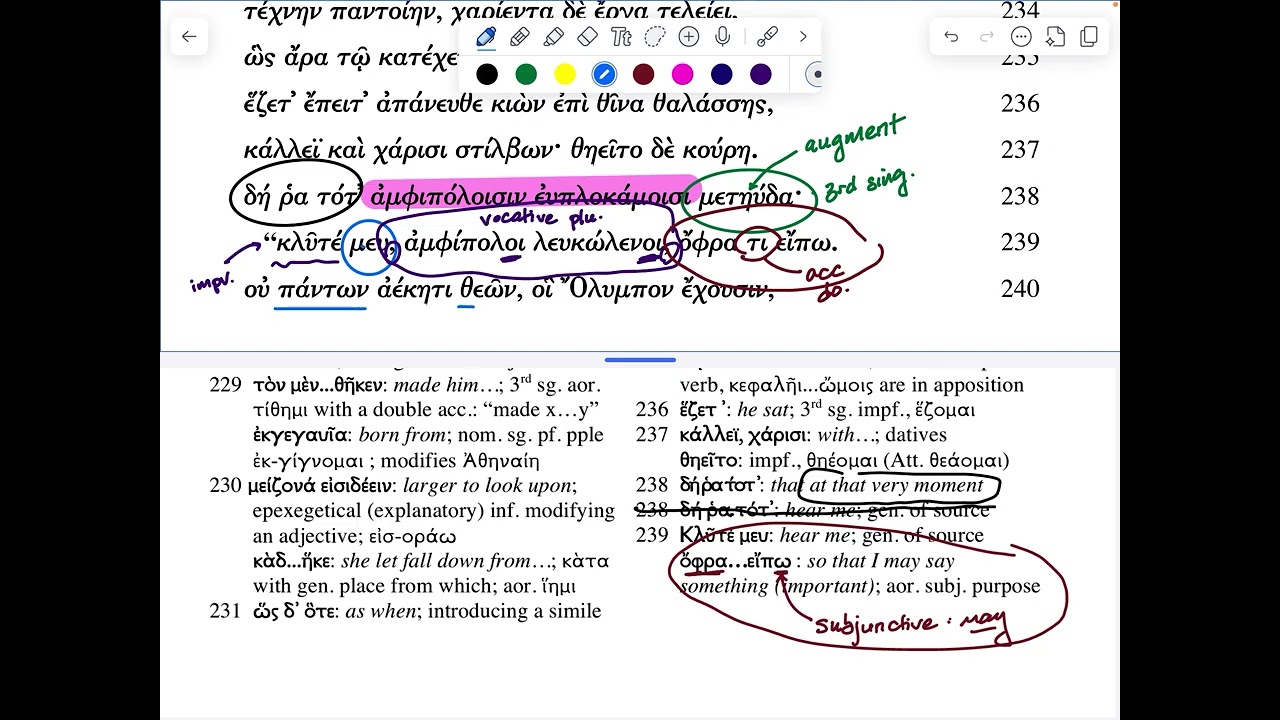Select the eraser tool

[x=588, y=37]
